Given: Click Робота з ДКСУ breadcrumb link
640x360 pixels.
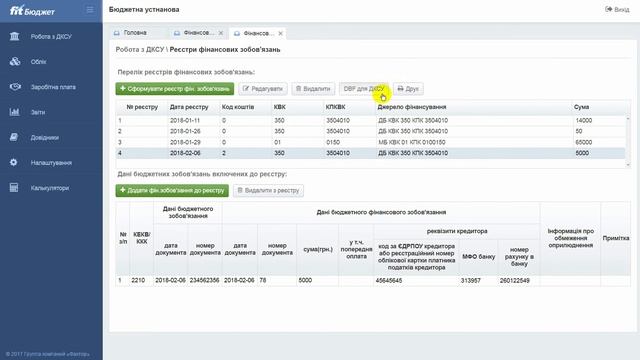Looking at the screenshot, I should pos(140,50).
